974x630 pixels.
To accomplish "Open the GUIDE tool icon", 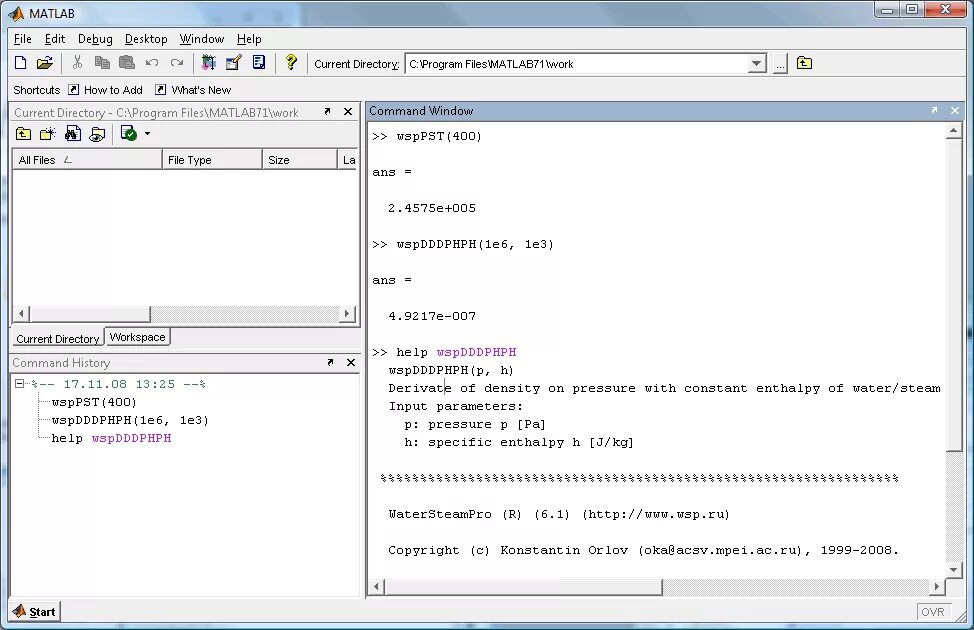I will point(234,63).
